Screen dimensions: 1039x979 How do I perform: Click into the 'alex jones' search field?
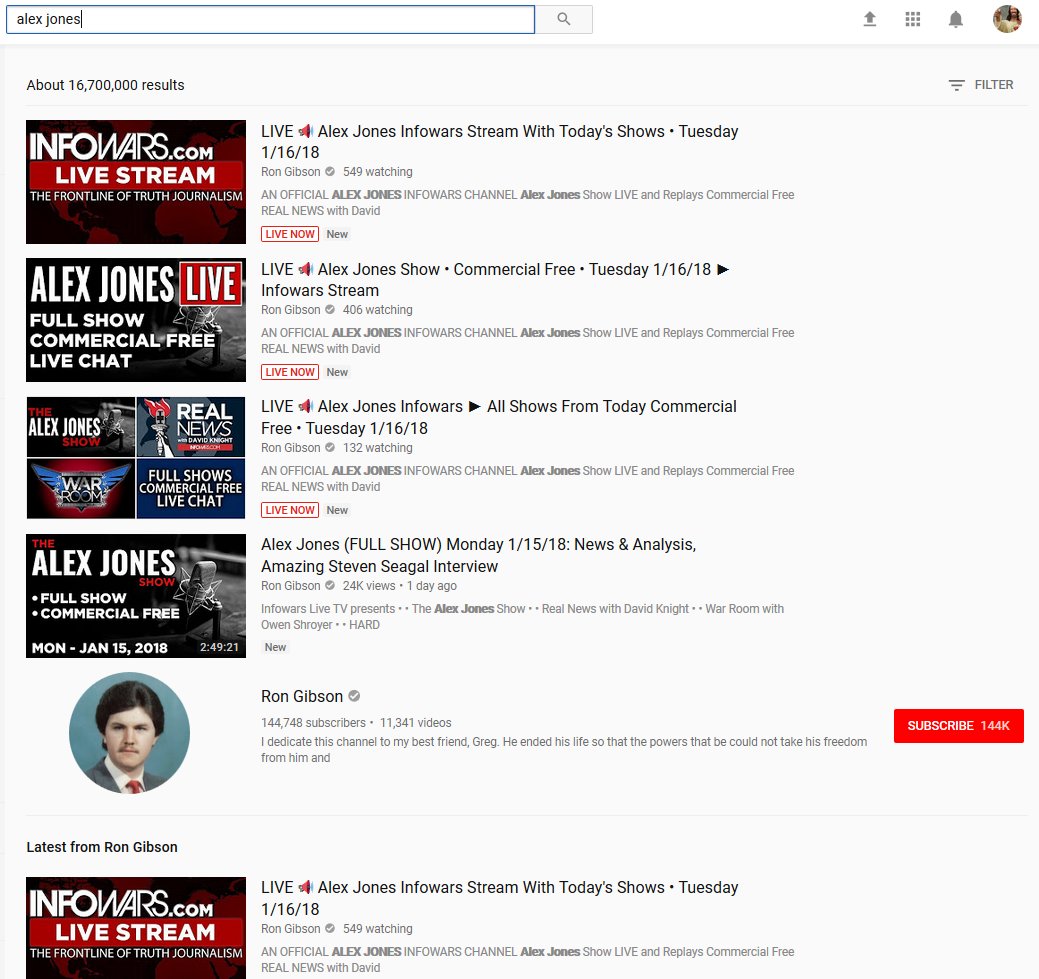click(x=270, y=19)
